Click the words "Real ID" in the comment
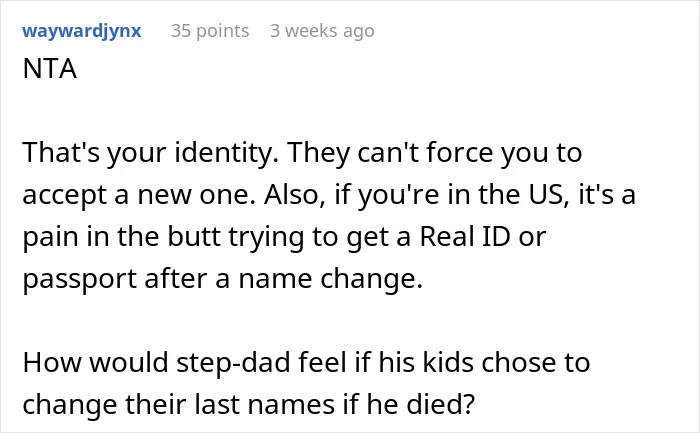This screenshot has height=433, width=700. coord(464,237)
